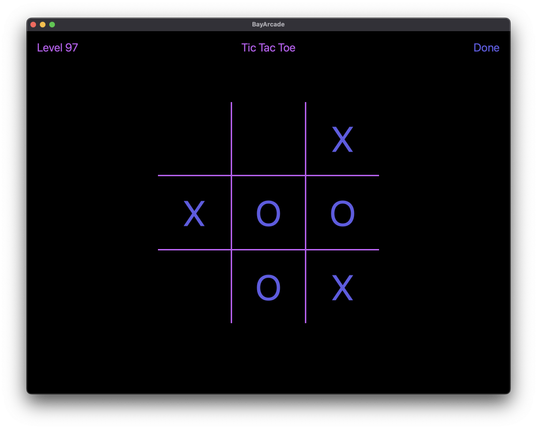Click the O in the bottom-middle cell
Screen dimensions: 537x429
coord(268,288)
